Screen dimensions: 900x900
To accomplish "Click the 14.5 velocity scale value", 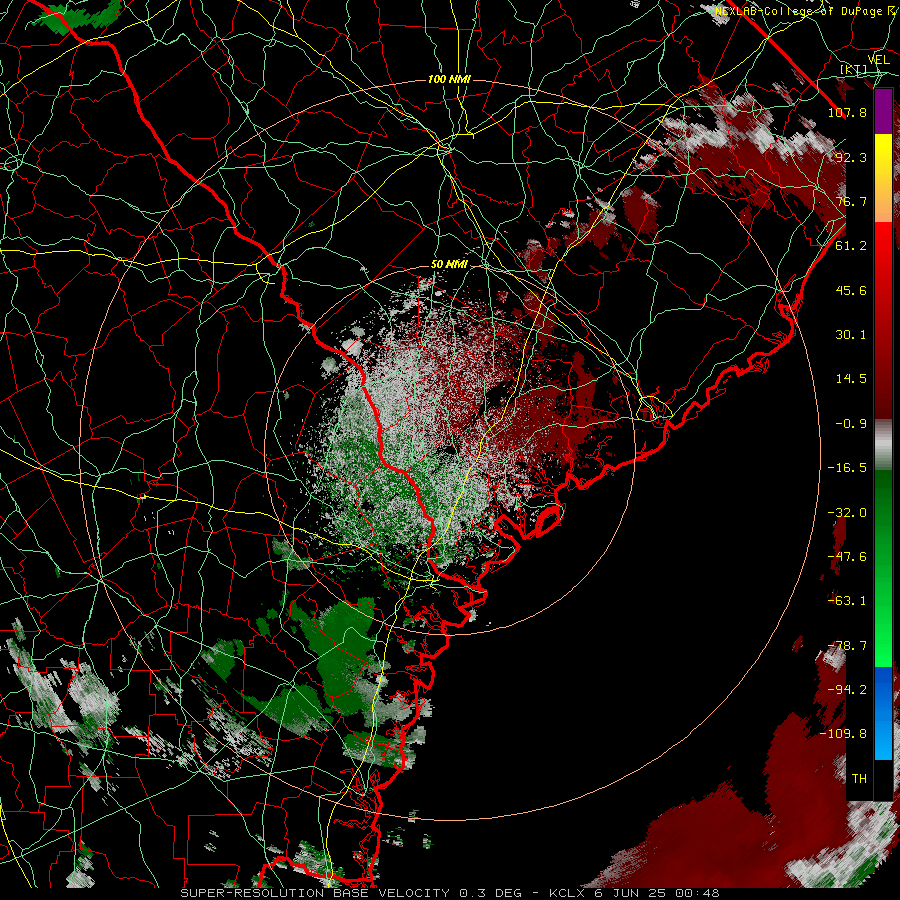I will (x=851, y=379).
